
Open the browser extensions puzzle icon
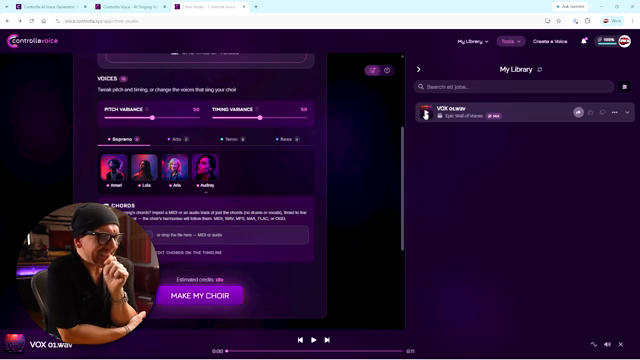click(x=588, y=21)
